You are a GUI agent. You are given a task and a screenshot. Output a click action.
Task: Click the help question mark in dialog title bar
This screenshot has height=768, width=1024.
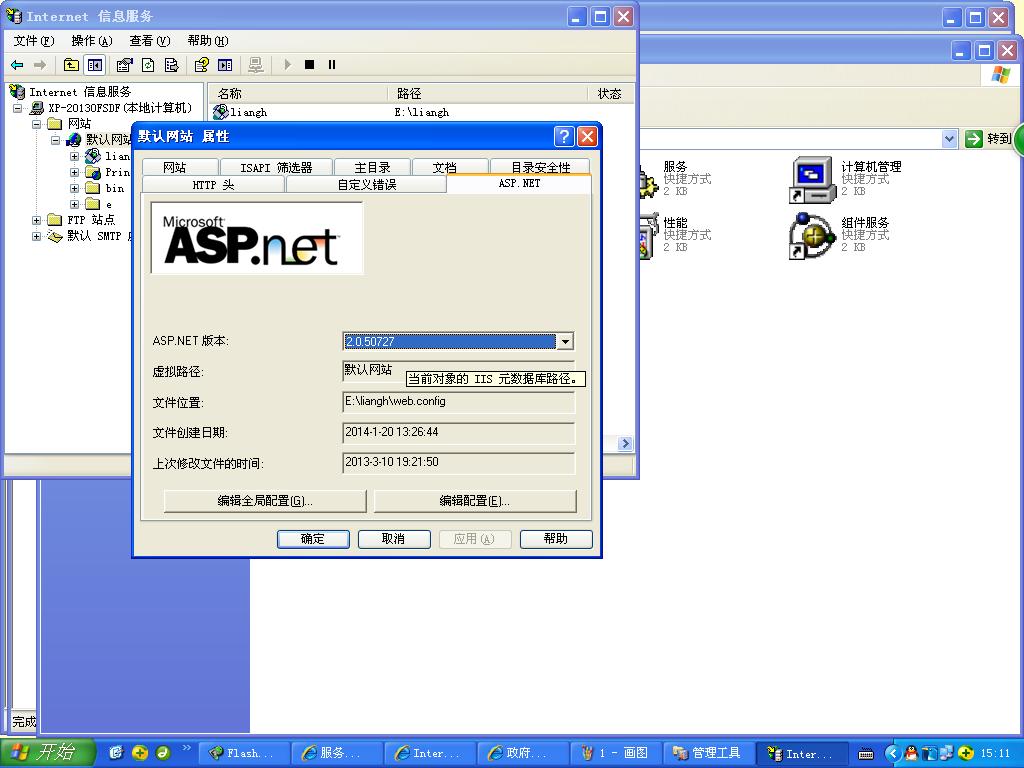[564, 136]
